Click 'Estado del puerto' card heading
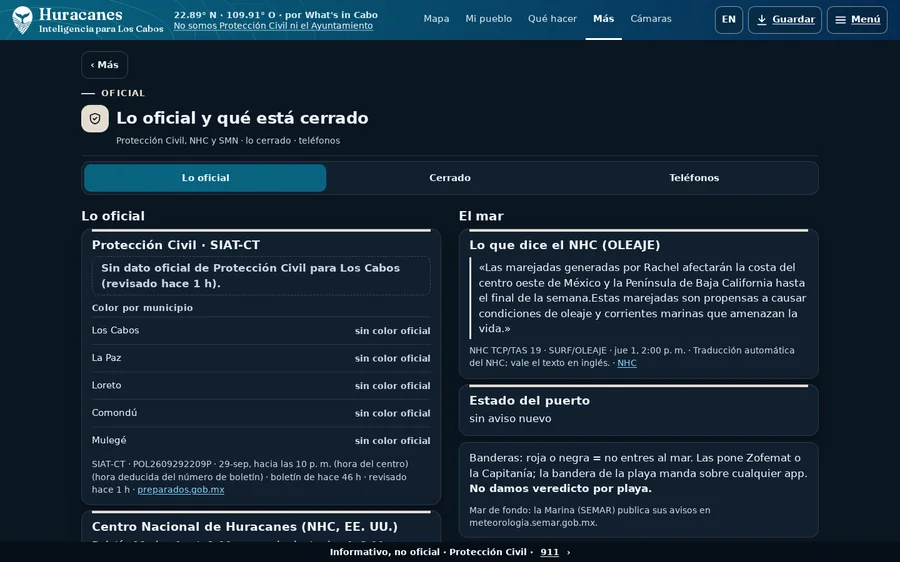The width and height of the screenshot is (900, 562). [529, 401]
